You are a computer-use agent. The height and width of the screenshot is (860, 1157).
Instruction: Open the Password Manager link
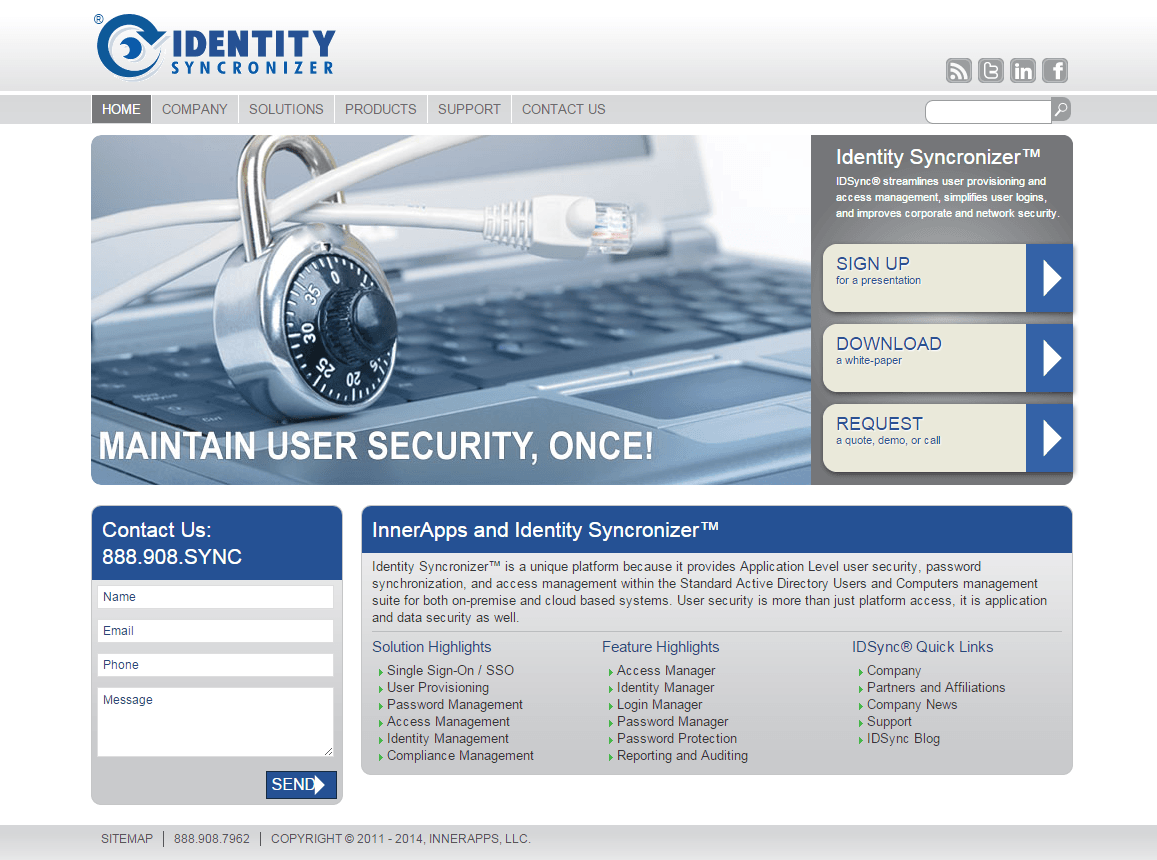pos(672,721)
